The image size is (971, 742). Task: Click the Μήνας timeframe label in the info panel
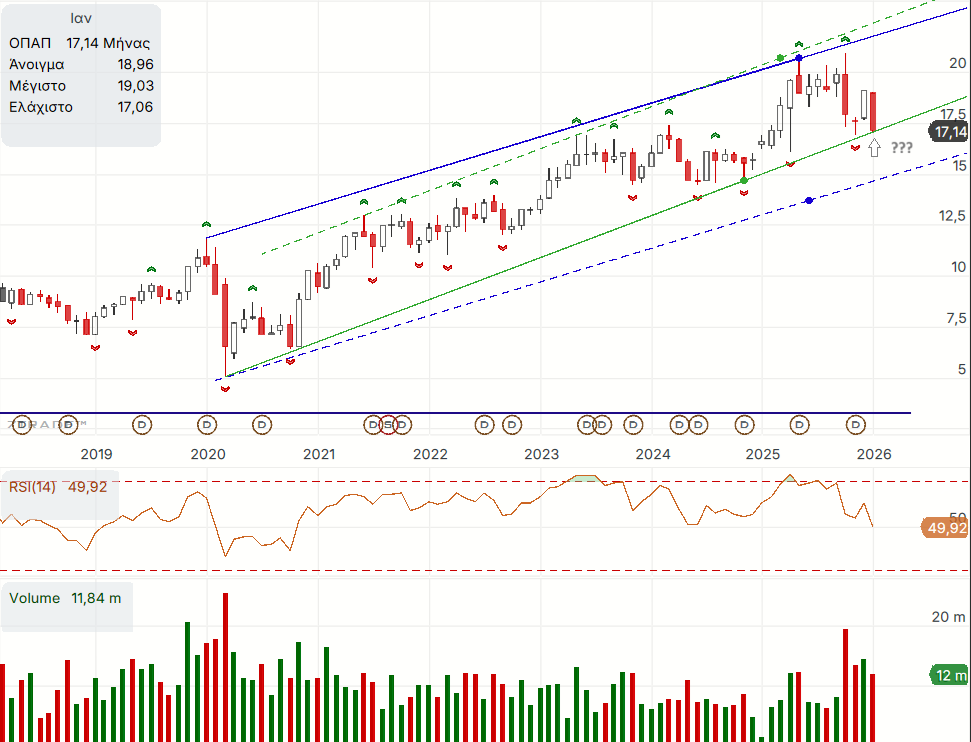126,43
